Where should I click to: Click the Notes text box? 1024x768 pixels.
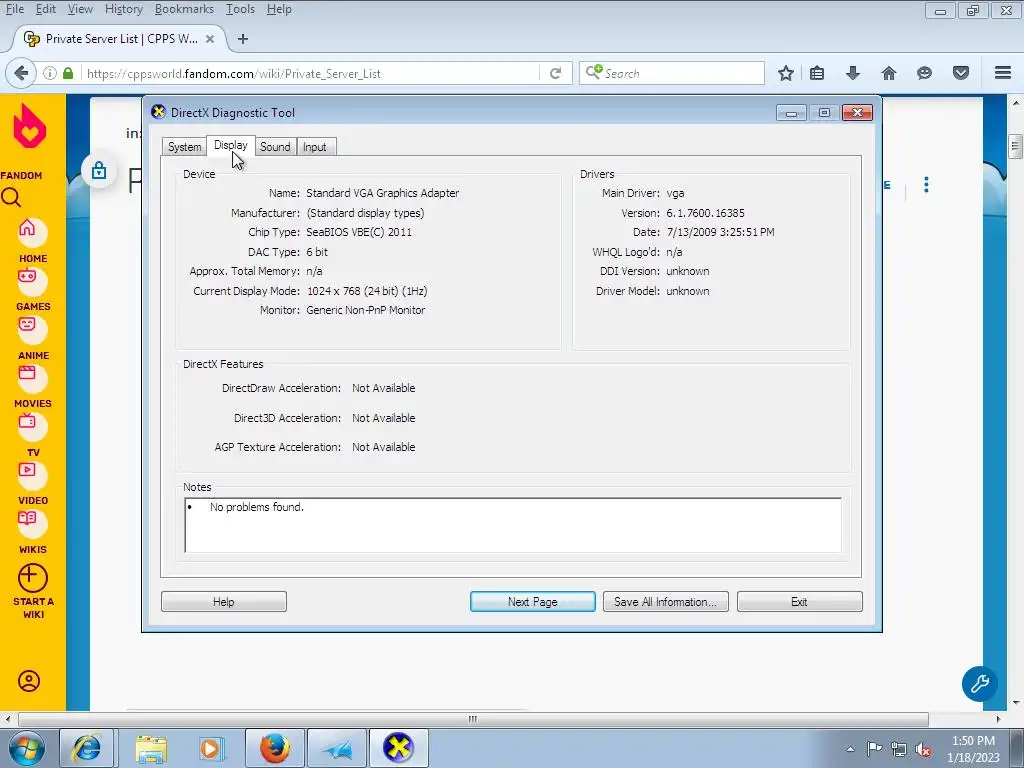[x=513, y=525]
